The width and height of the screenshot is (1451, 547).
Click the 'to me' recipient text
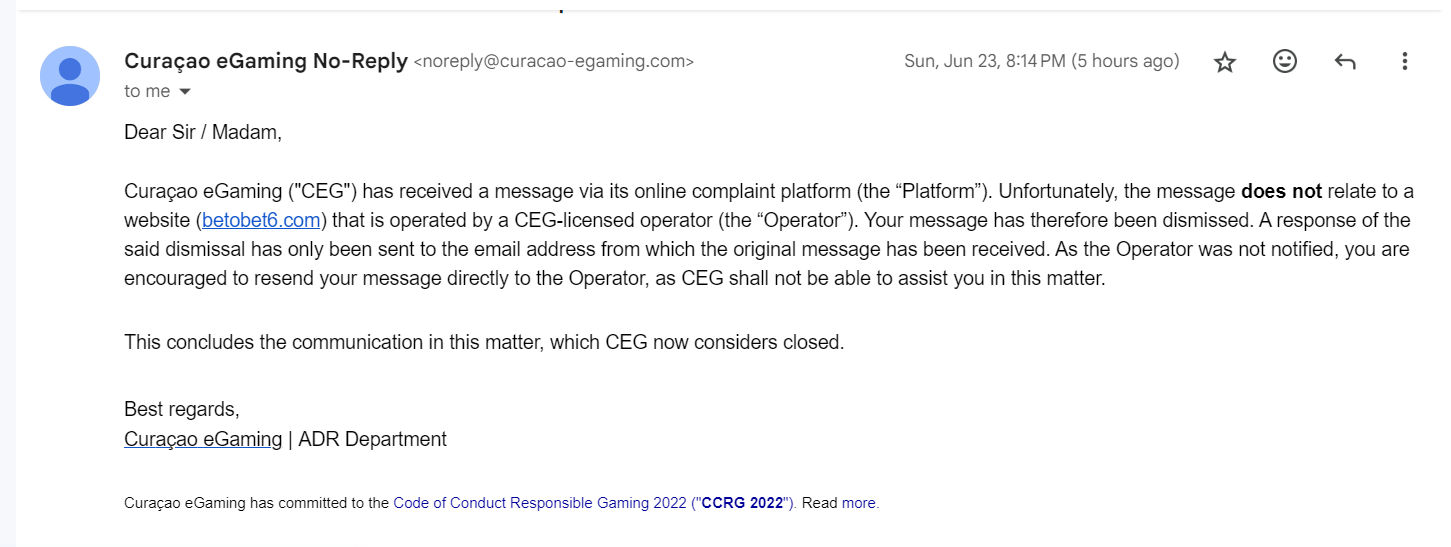(147, 91)
